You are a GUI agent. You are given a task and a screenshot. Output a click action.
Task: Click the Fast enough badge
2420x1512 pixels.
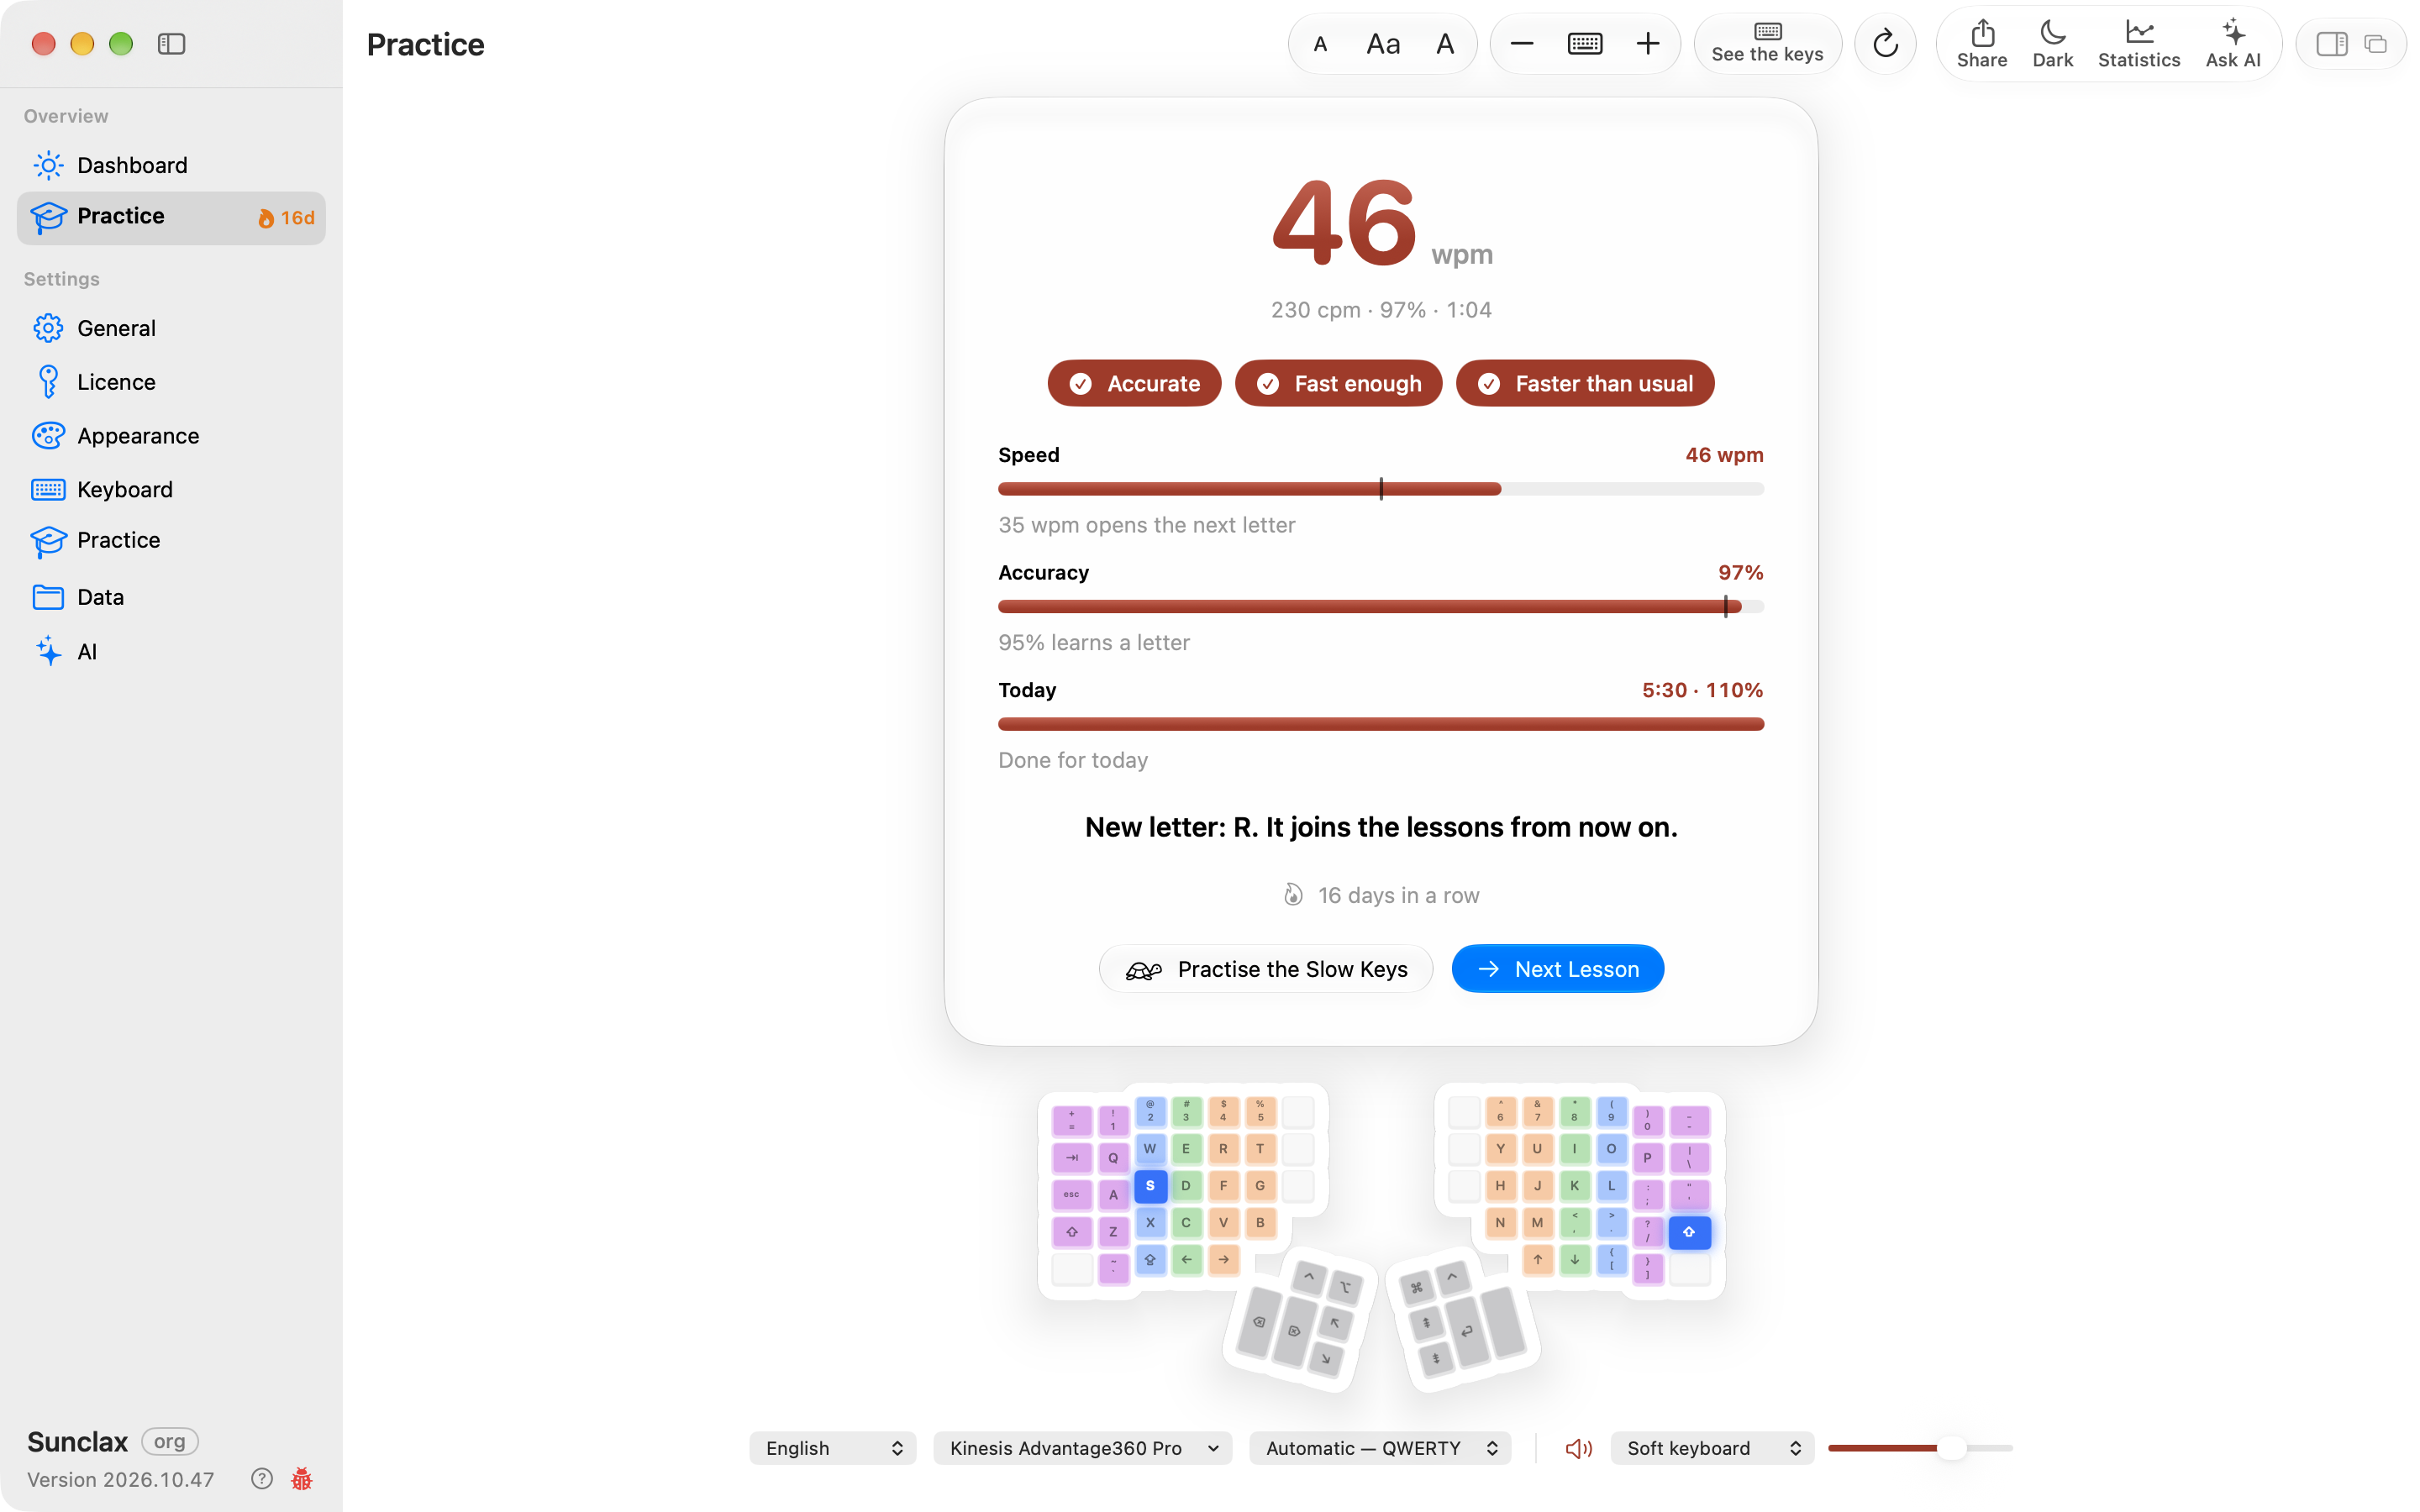(x=1338, y=383)
